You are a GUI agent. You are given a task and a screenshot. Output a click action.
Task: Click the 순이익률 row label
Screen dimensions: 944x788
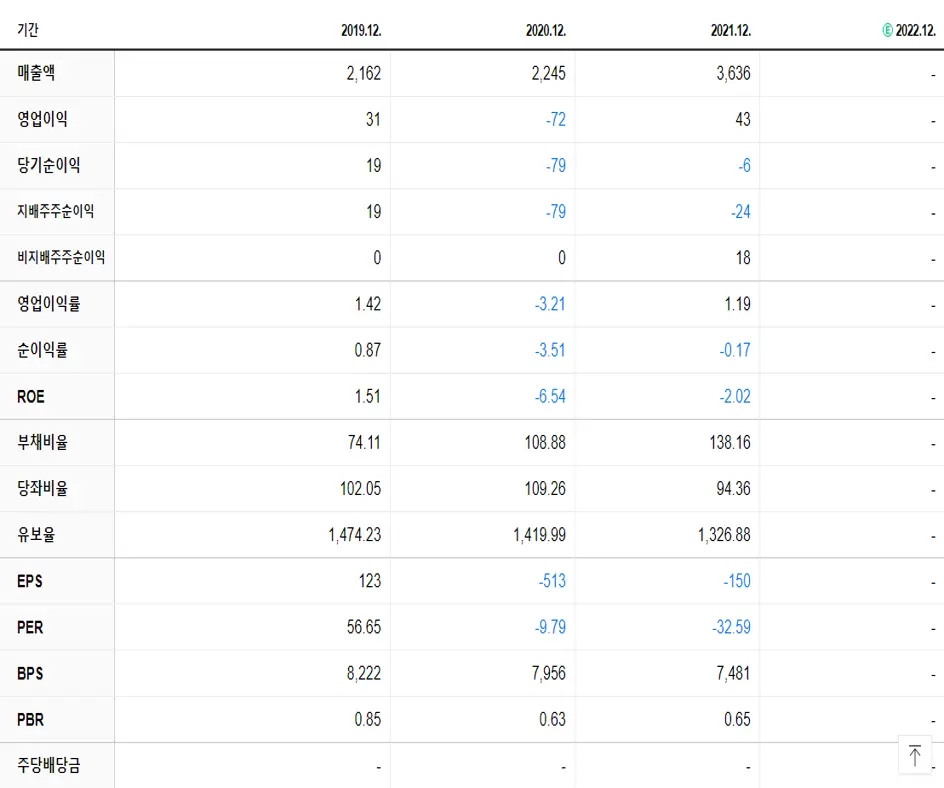click(x=42, y=350)
